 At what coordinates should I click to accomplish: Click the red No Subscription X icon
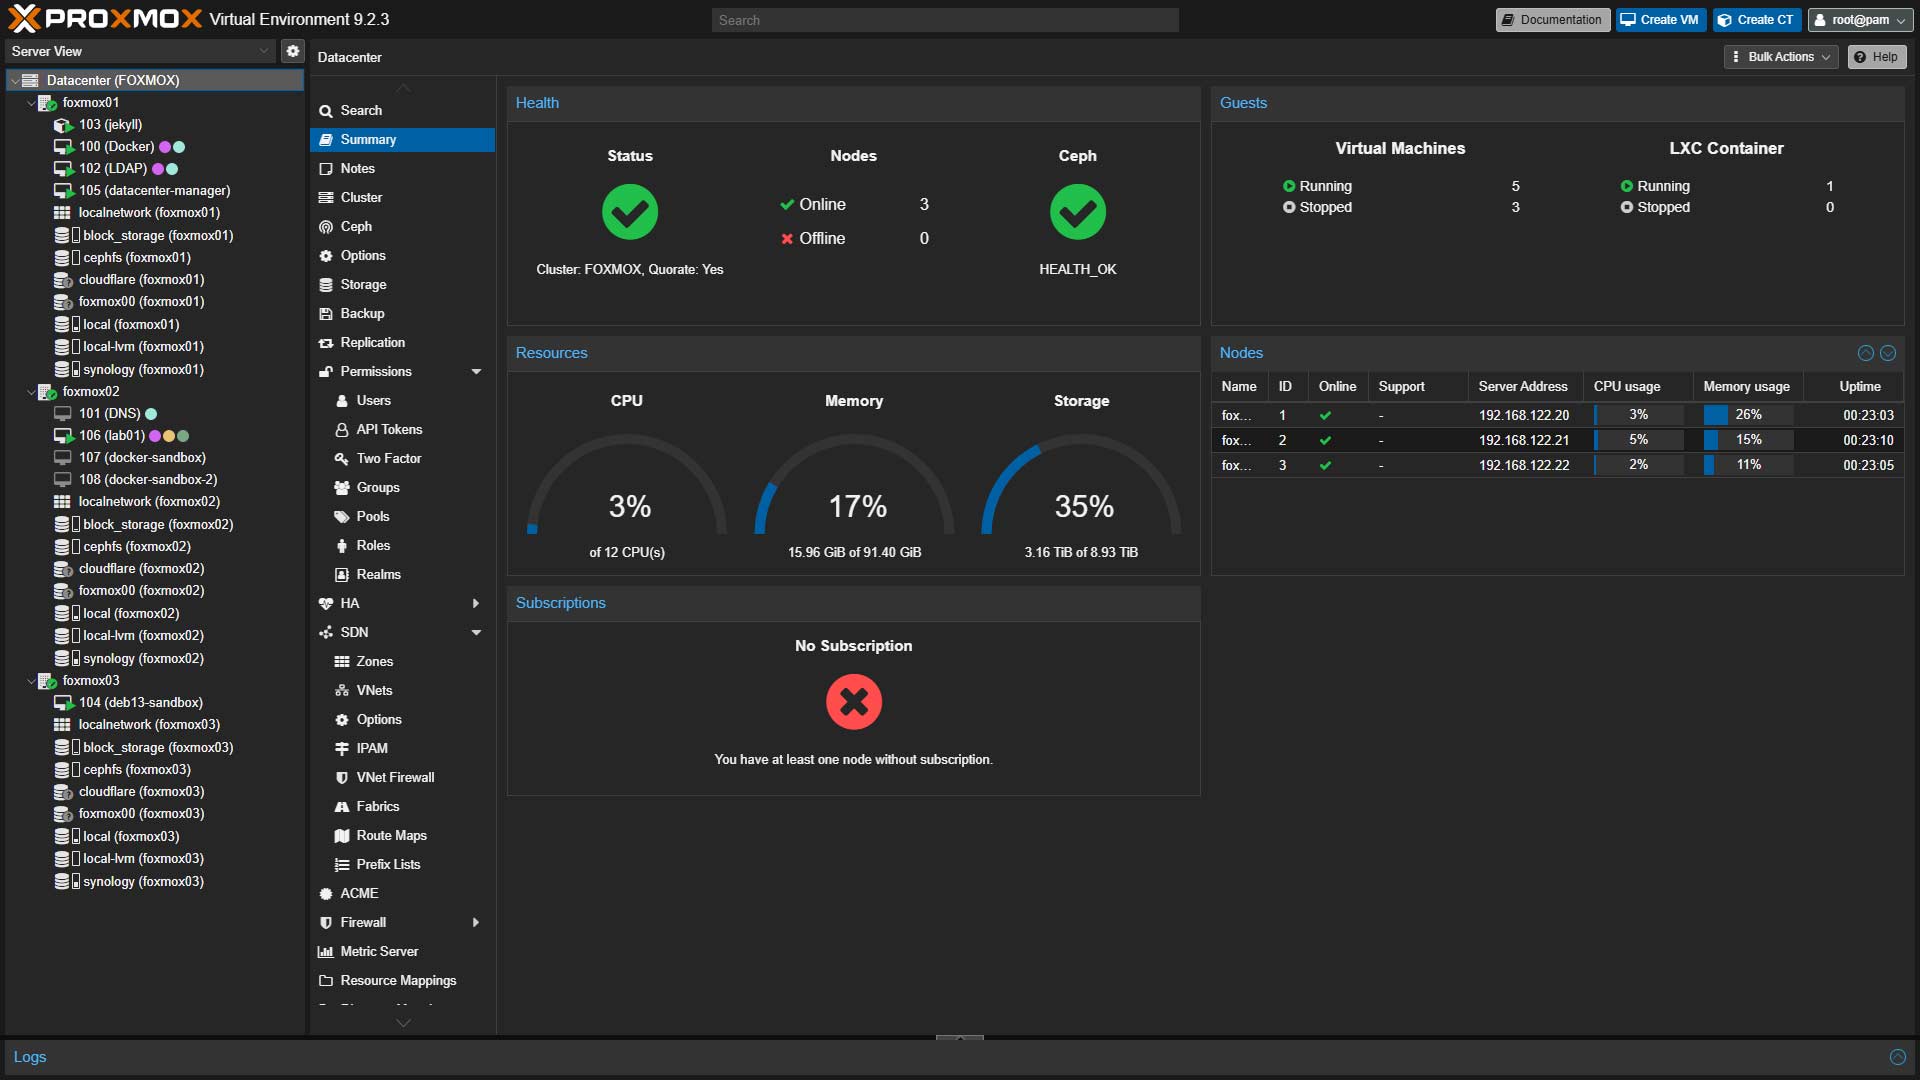tap(854, 702)
